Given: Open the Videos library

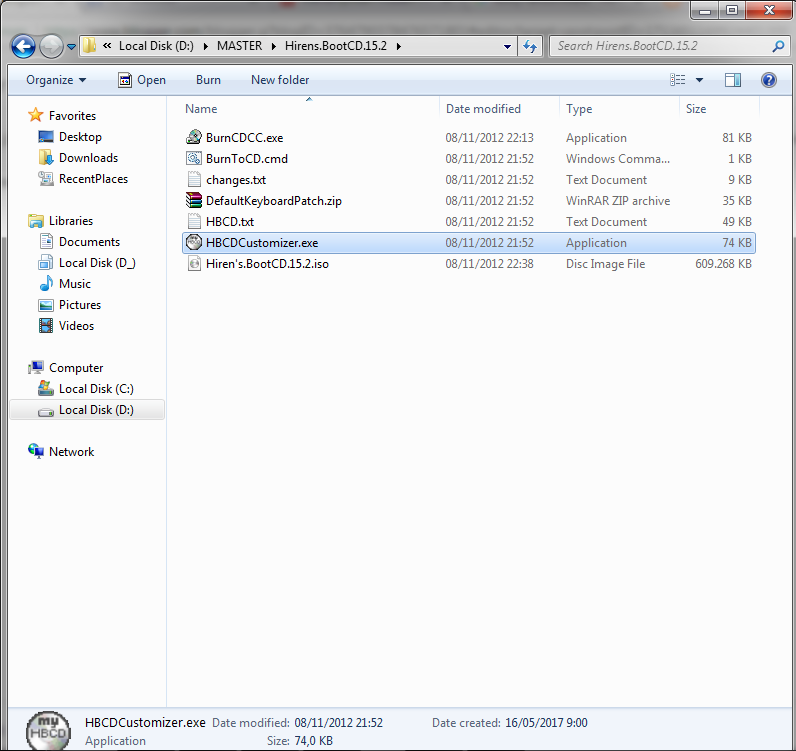Looking at the screenshot, I should pos(76,326).
